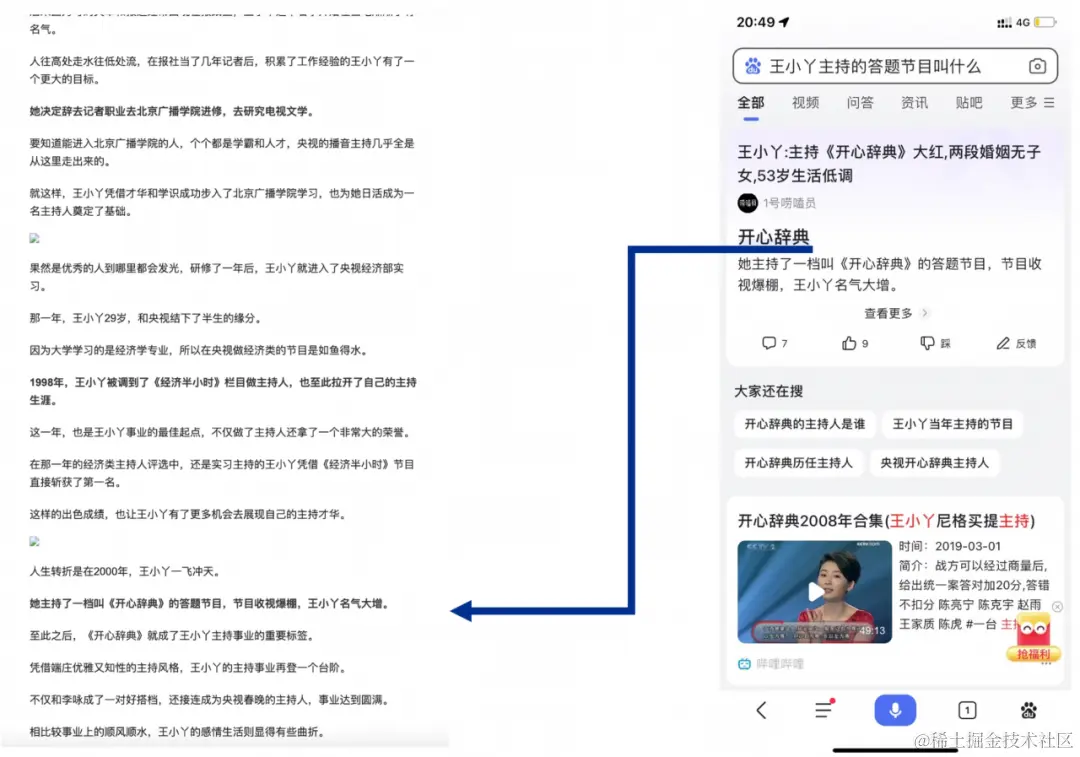Tap the back chevron in the bottom bar
Image resolution: width=1080 pixels, height=757 pixels.
[762, 710]
